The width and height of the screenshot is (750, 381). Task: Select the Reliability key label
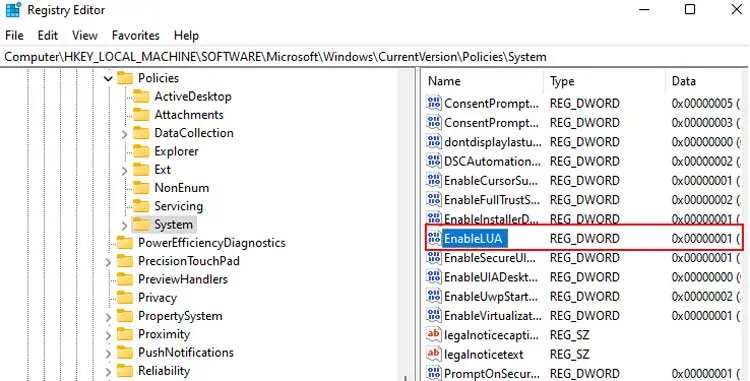[164, 370]
